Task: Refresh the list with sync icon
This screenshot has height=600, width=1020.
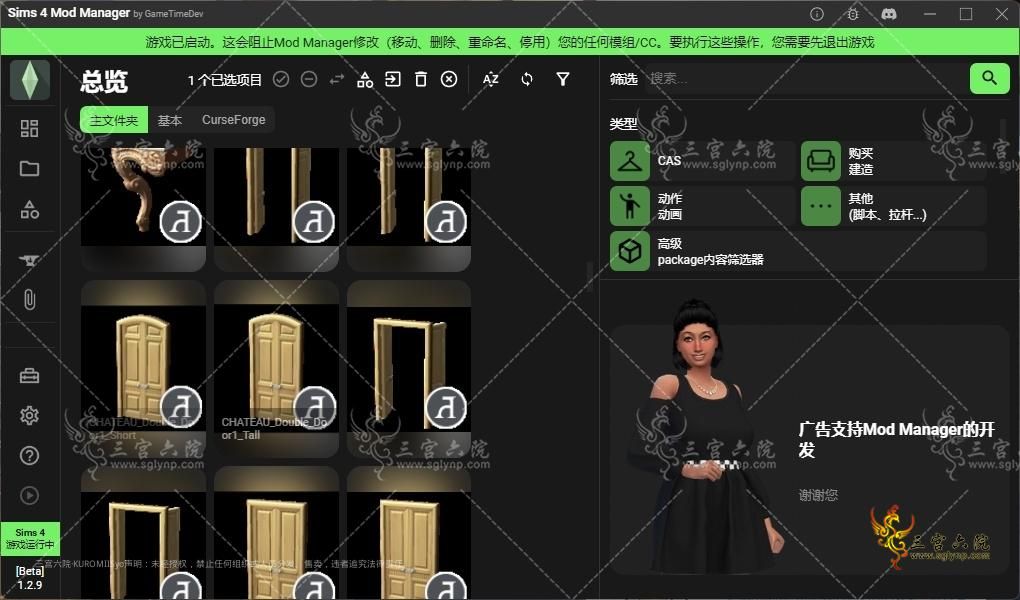Action: point(527,79)
